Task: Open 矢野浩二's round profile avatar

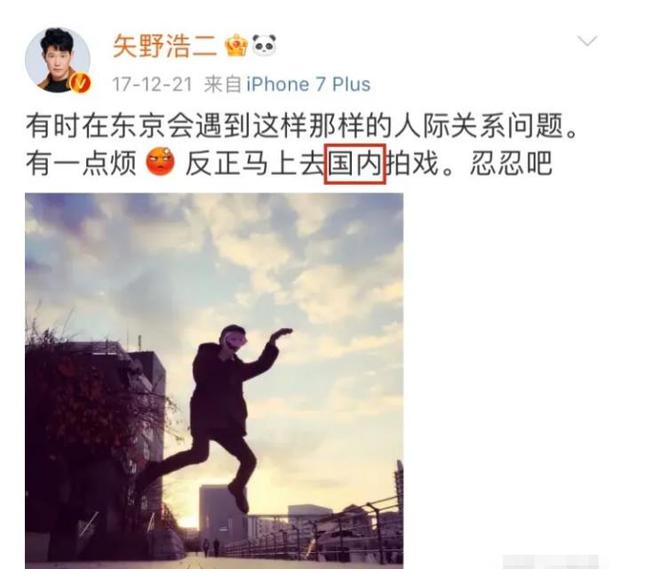Action: pos(58,60)
